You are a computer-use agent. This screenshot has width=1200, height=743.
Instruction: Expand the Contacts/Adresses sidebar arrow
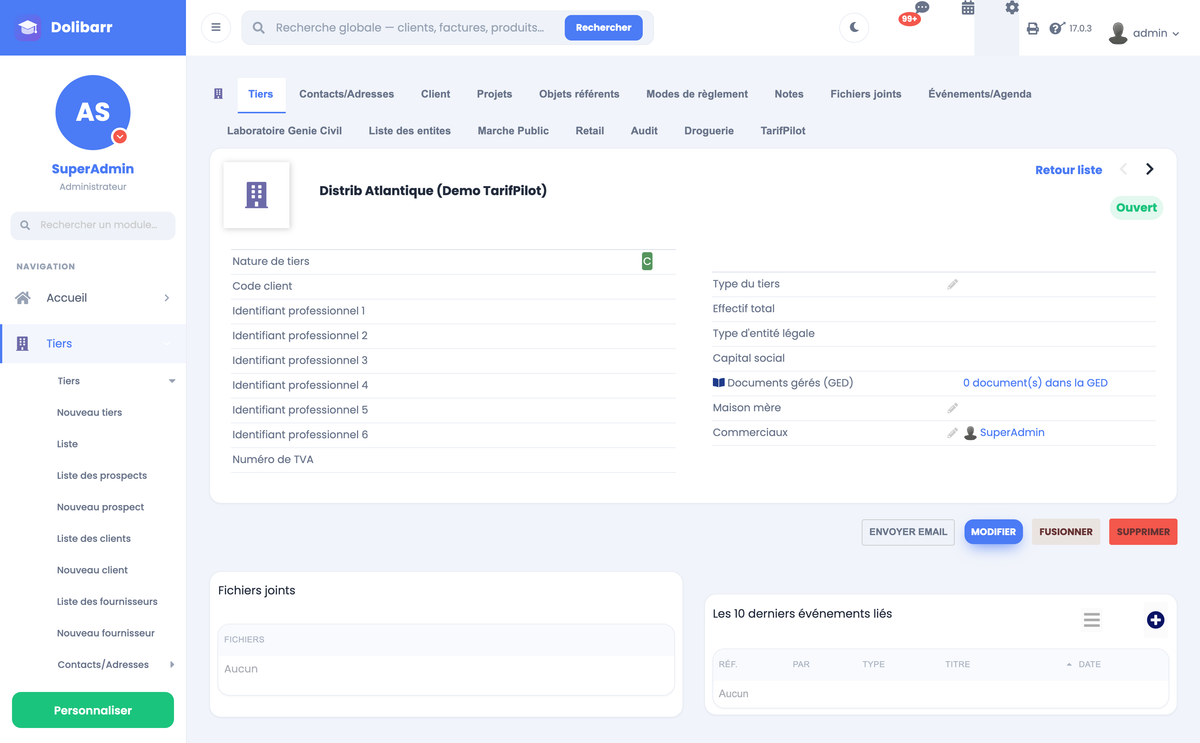172,665
